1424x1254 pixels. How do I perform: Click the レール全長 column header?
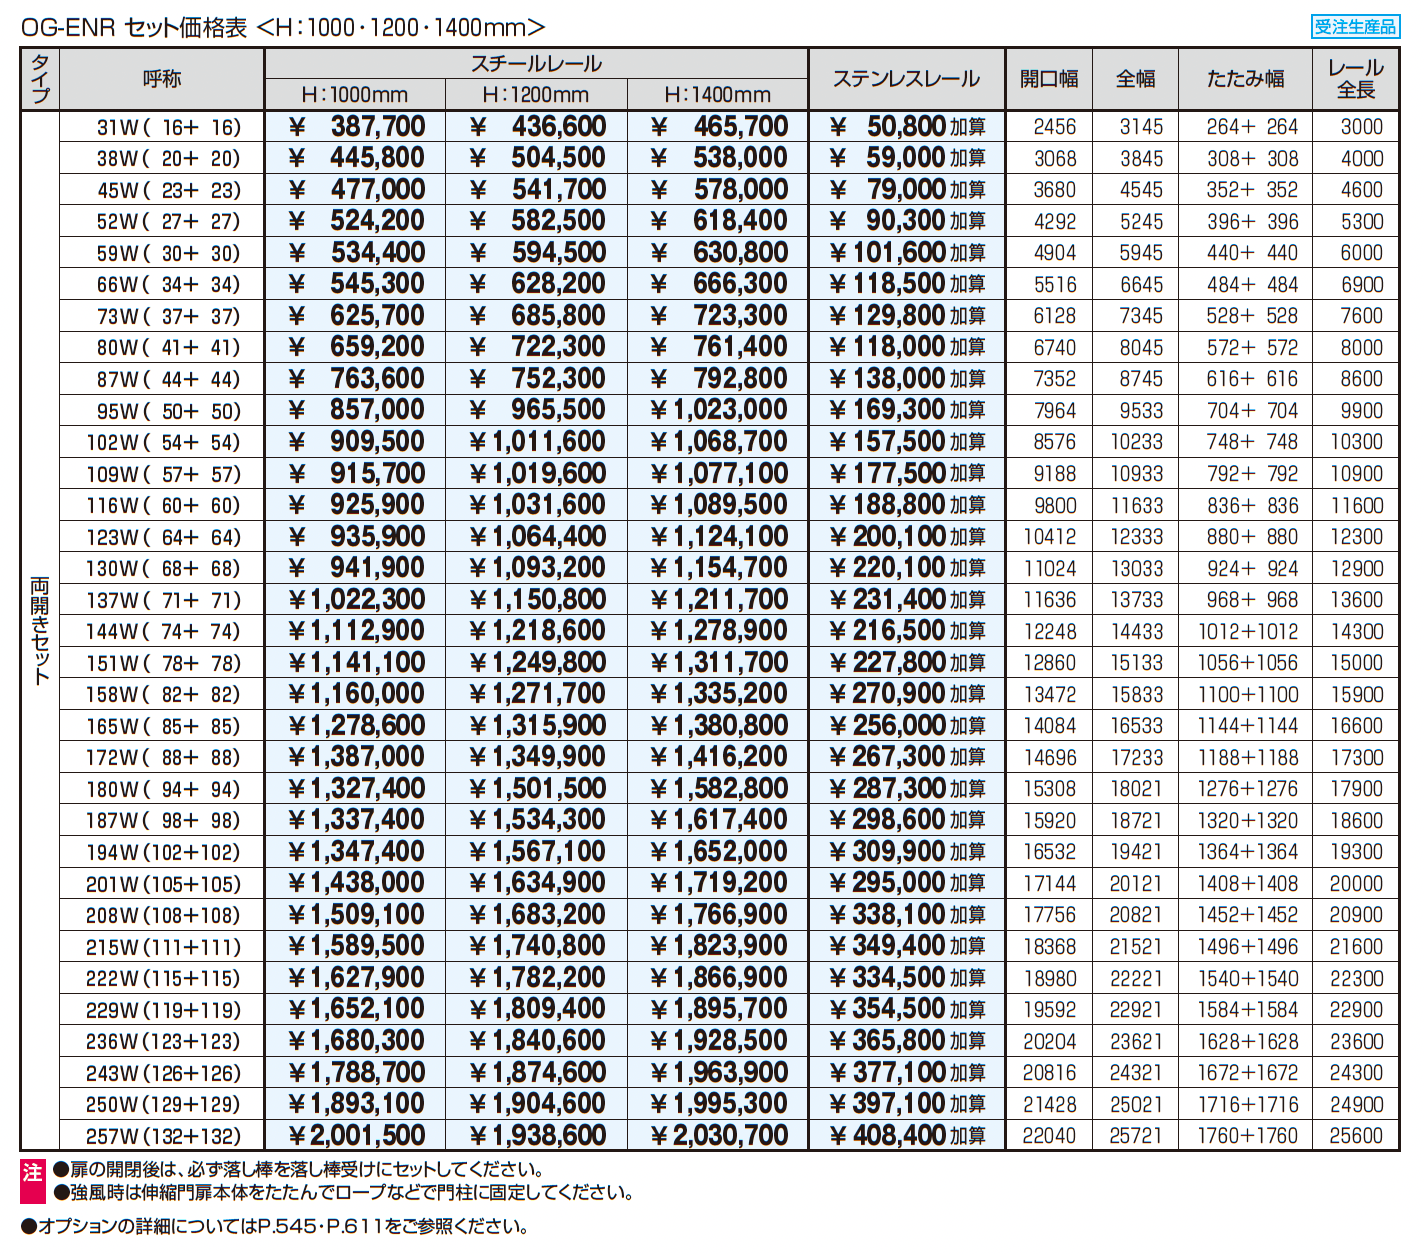click(x=1356, y=79)
